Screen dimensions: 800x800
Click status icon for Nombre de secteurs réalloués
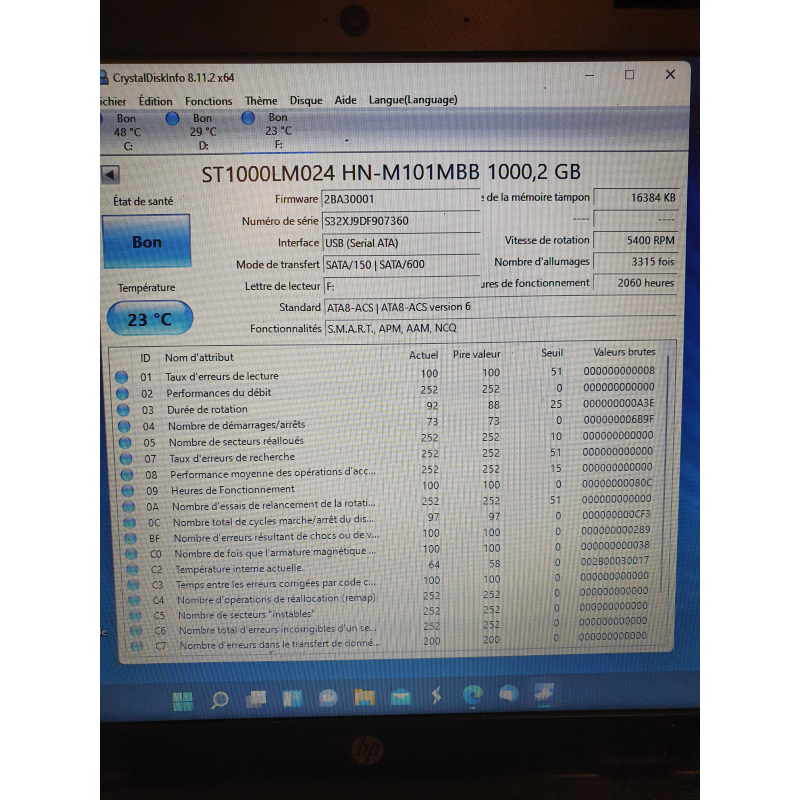pyautogui.click(x=124, y=442)
